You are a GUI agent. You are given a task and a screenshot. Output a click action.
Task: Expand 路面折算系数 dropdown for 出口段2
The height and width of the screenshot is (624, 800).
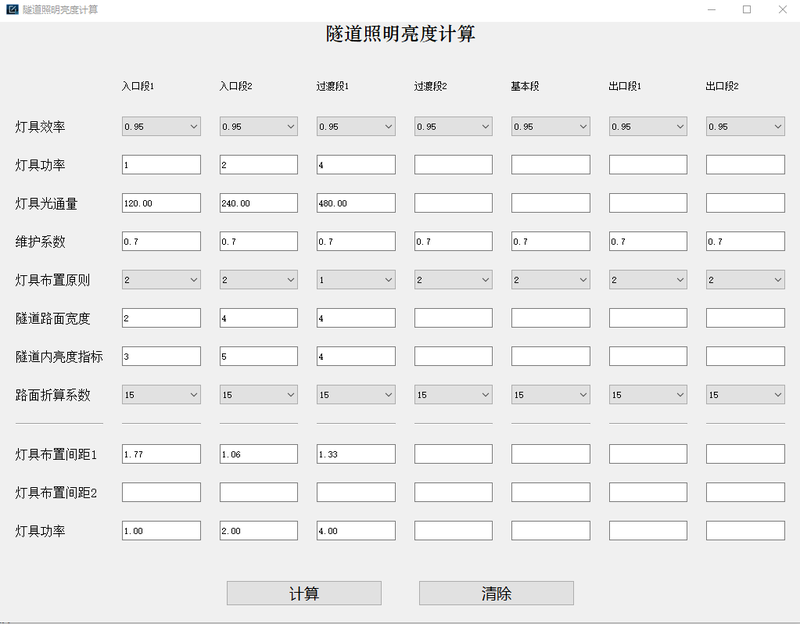coord(745,394)
